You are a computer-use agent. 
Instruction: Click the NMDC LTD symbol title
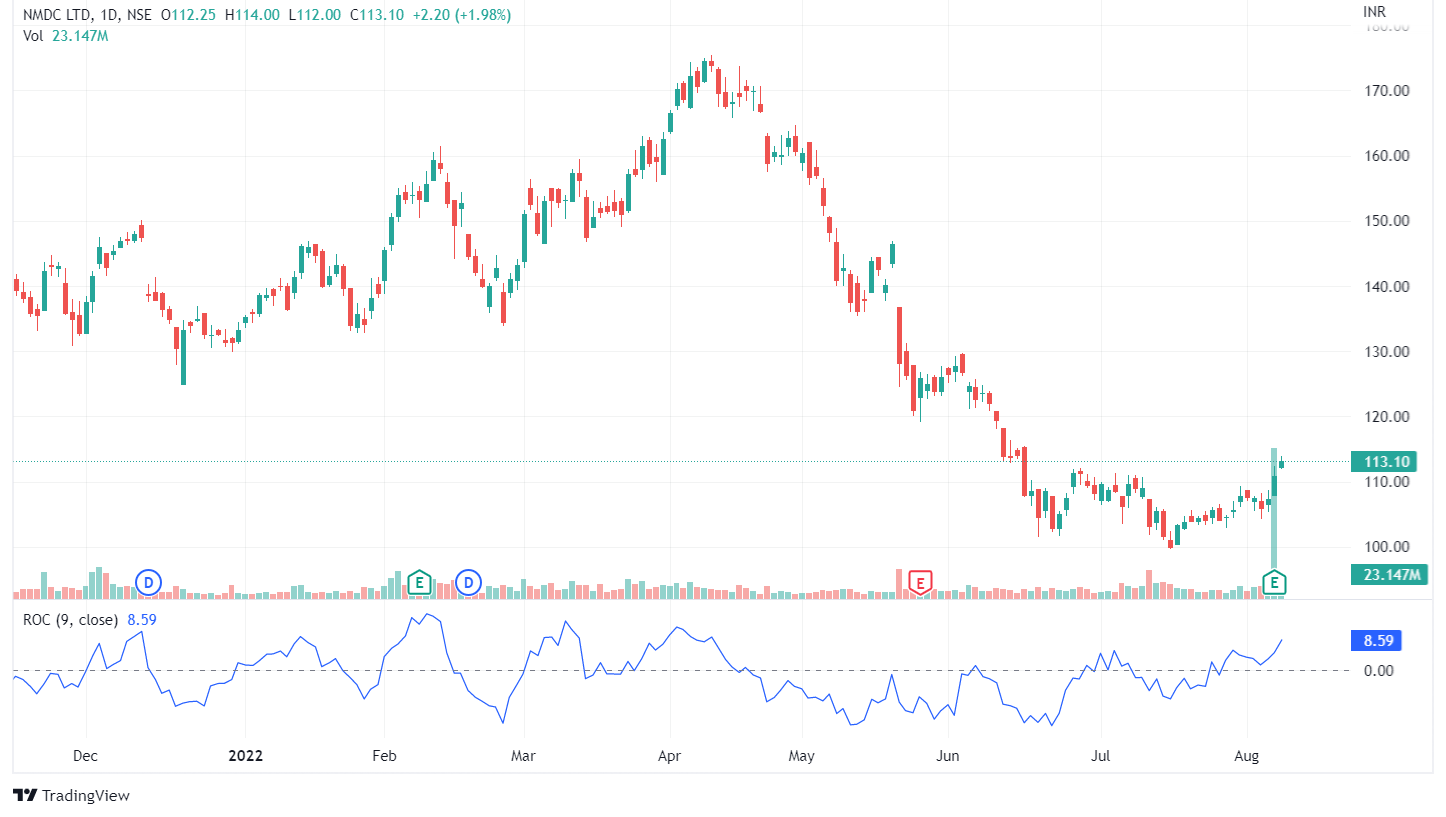coord(58,15)
